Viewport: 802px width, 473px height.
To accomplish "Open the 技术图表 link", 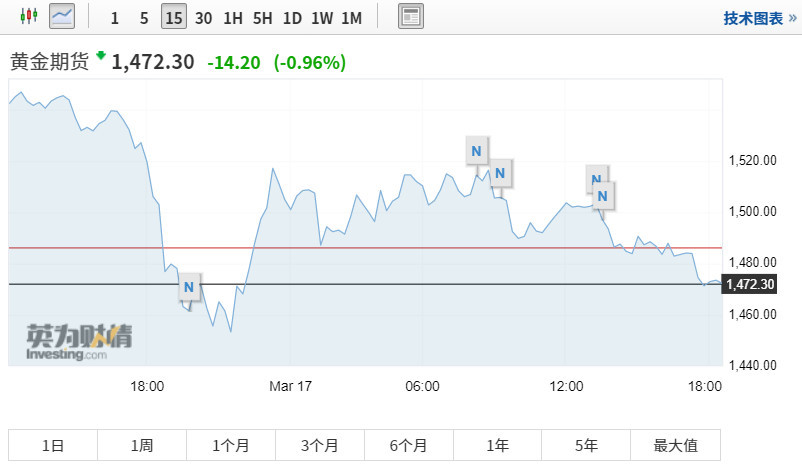I will click(758, 18).
